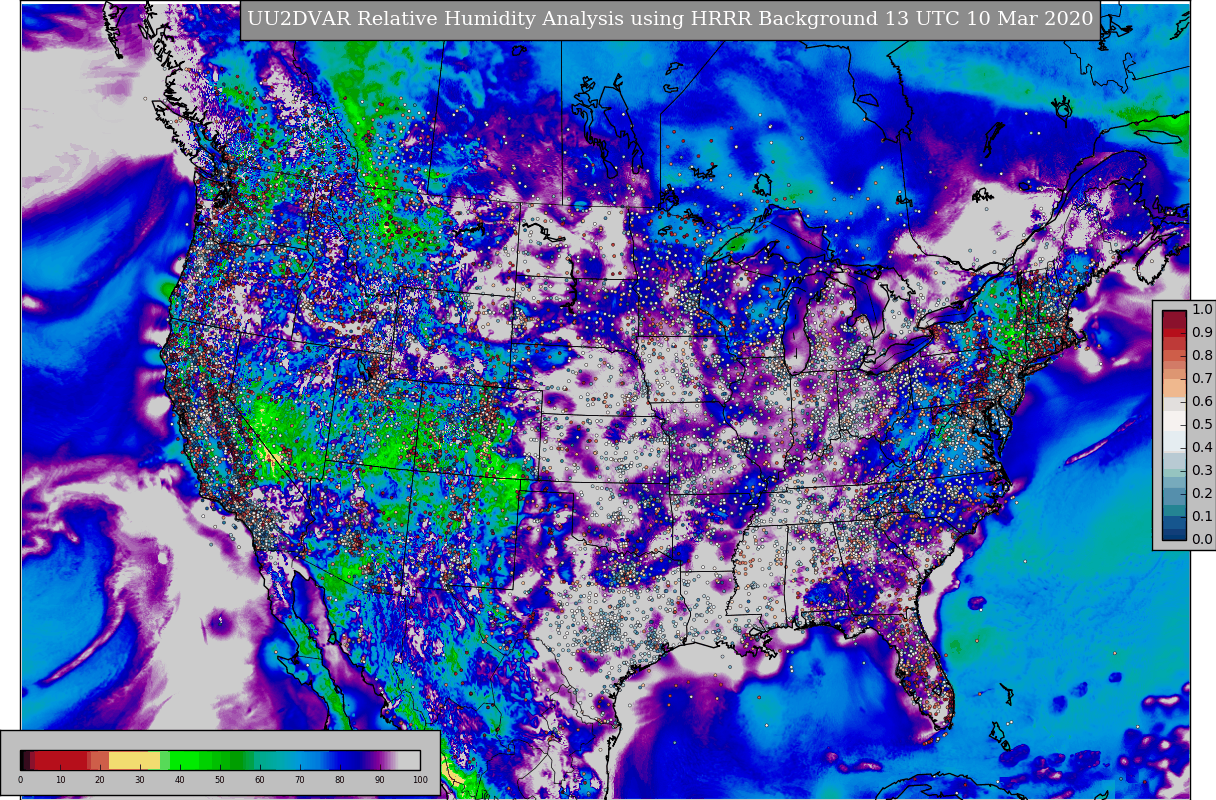Screen dimensions: 1216x800
Task: Click the 70 tick label on humidity colorbar
Action: (300, 780)
